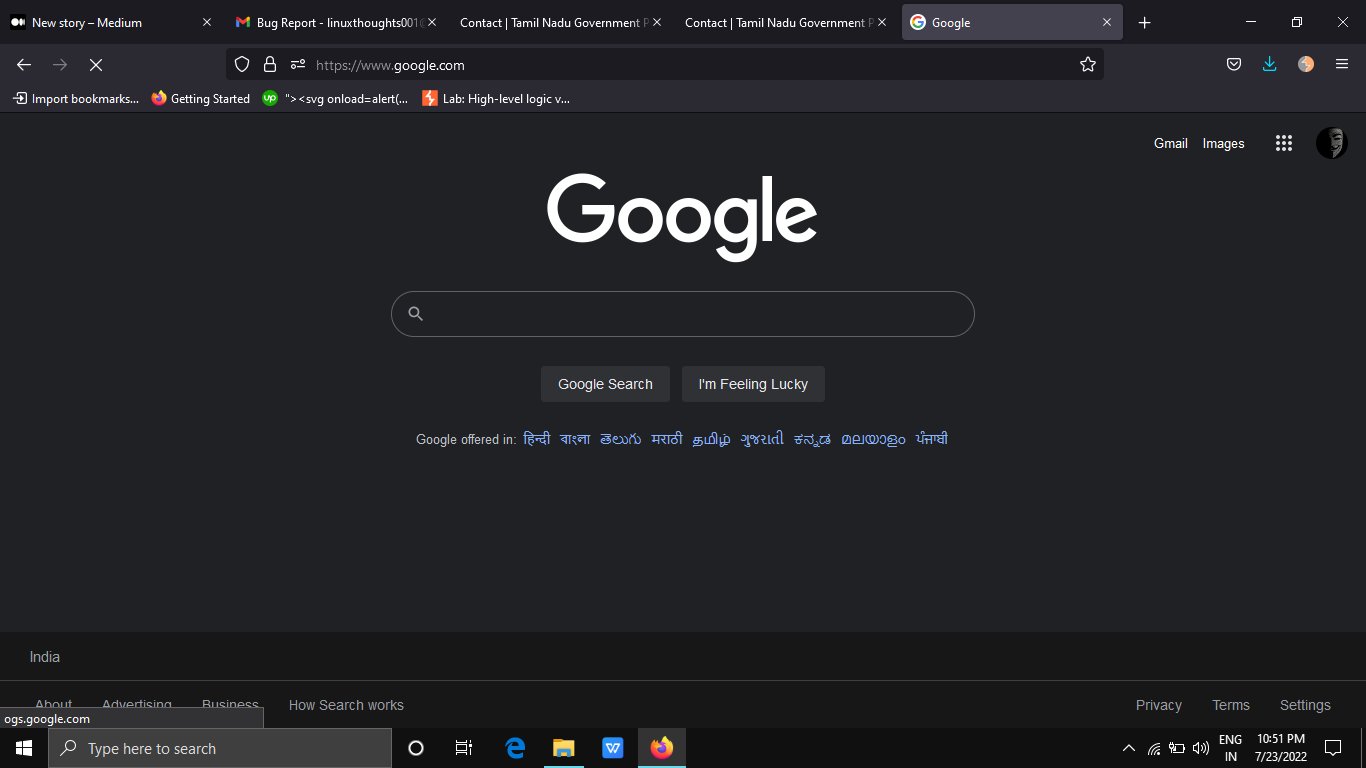Open Import bookmarks bookmark item

tap(76, 98)
